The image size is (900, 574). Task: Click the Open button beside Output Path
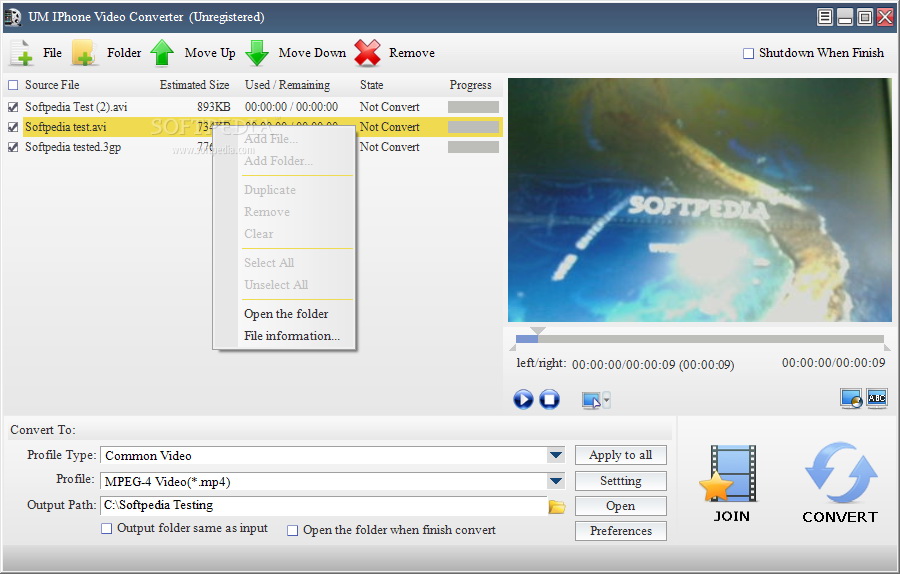(620, 506)
